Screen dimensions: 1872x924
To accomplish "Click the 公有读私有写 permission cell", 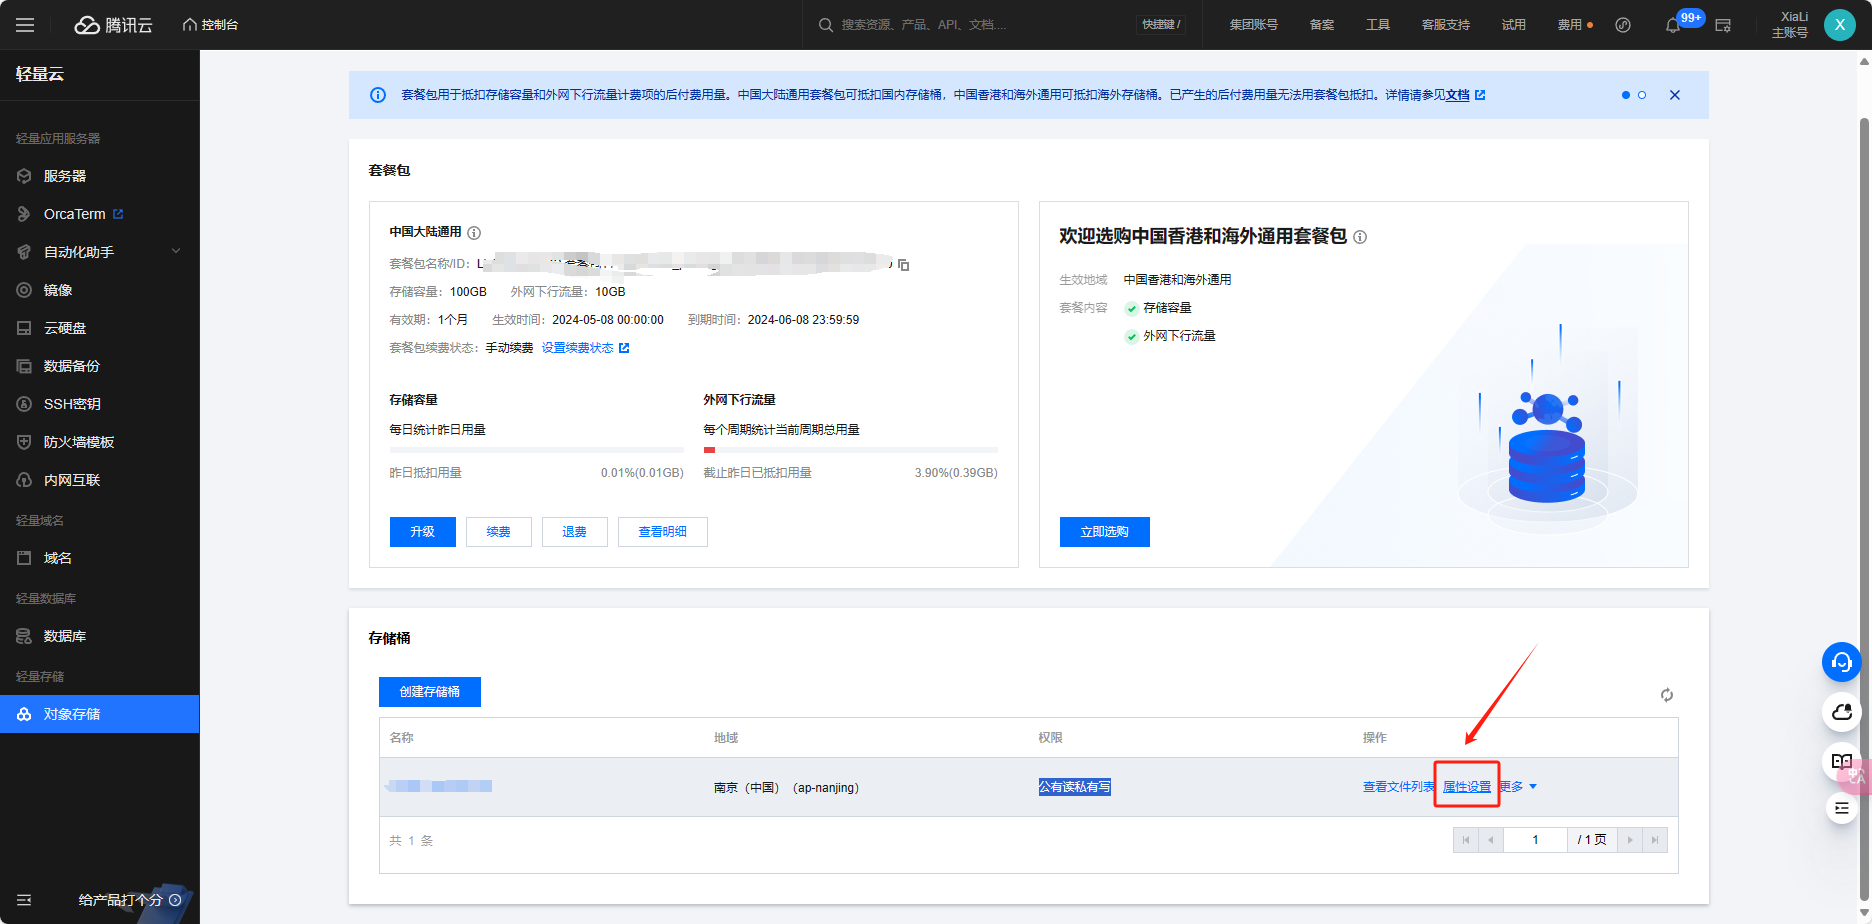I will click(x=1074, y=787).
